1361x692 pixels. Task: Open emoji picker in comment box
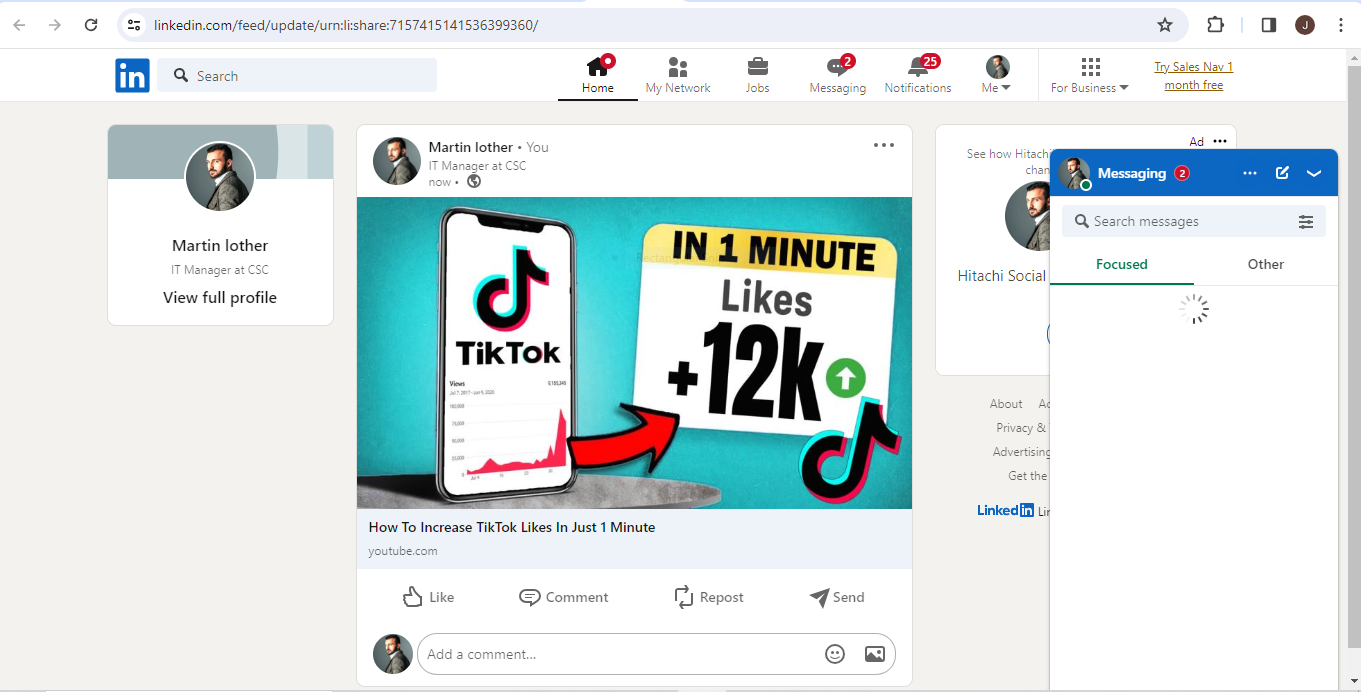pyautogui.click(x=835, y=654)
